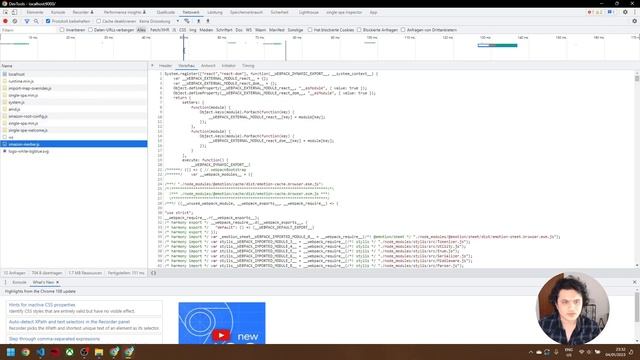Screen dimensions: 640x360
Task: Open network search with the magnifier icon
Action: click(36, 21)
